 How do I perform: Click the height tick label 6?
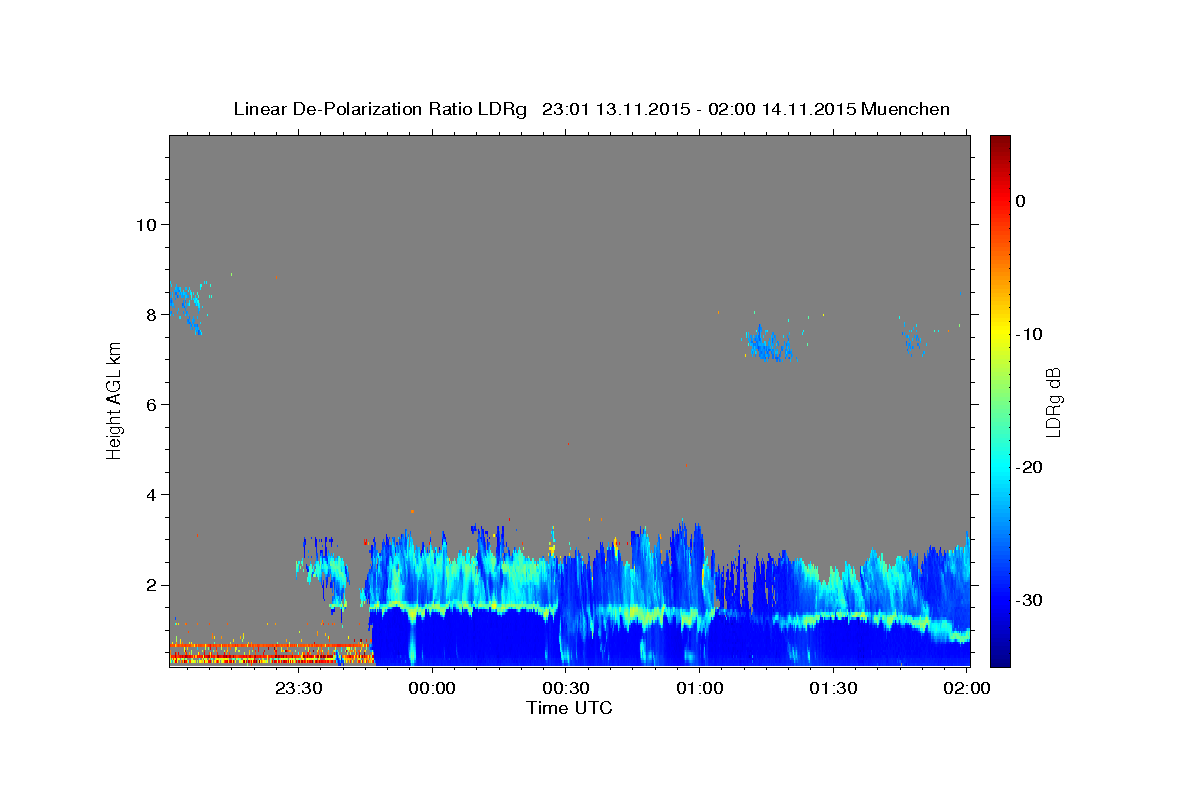tap(152, 404)
